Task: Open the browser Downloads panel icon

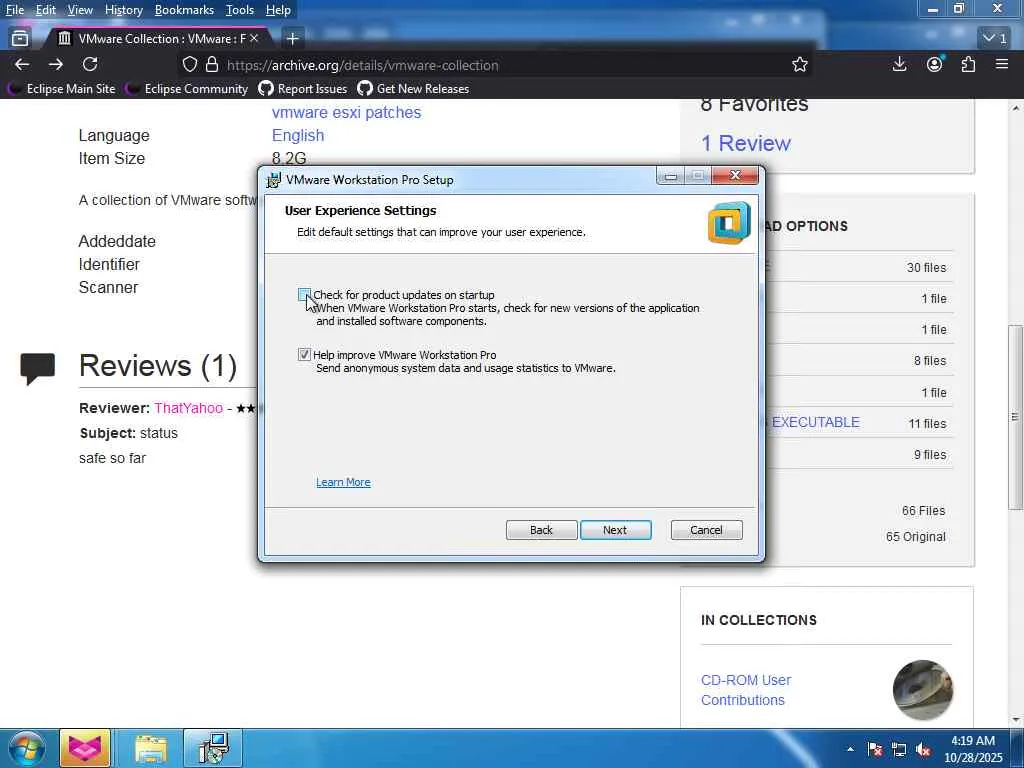Action: click(x=899, y=64)
